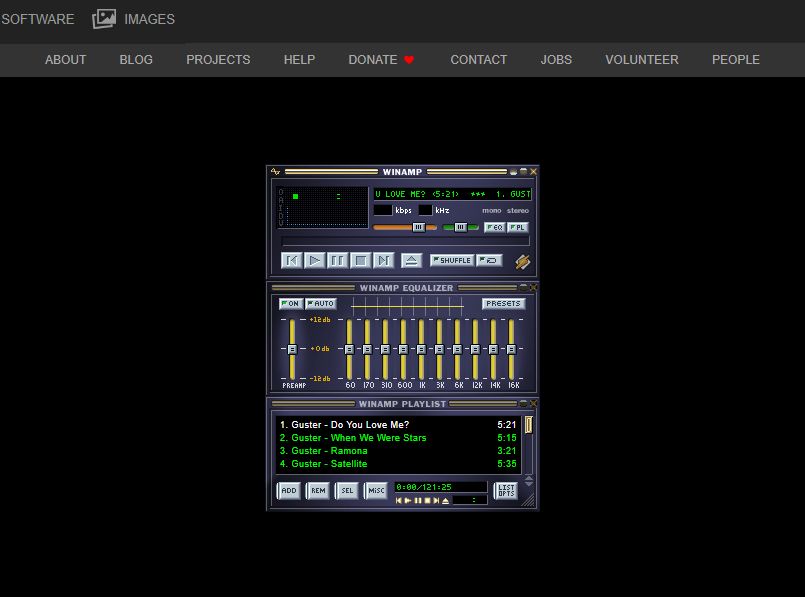This screenshot has width=805, height=600.
Task: Click the large Eject button to open file
Action: pos(411,260)
